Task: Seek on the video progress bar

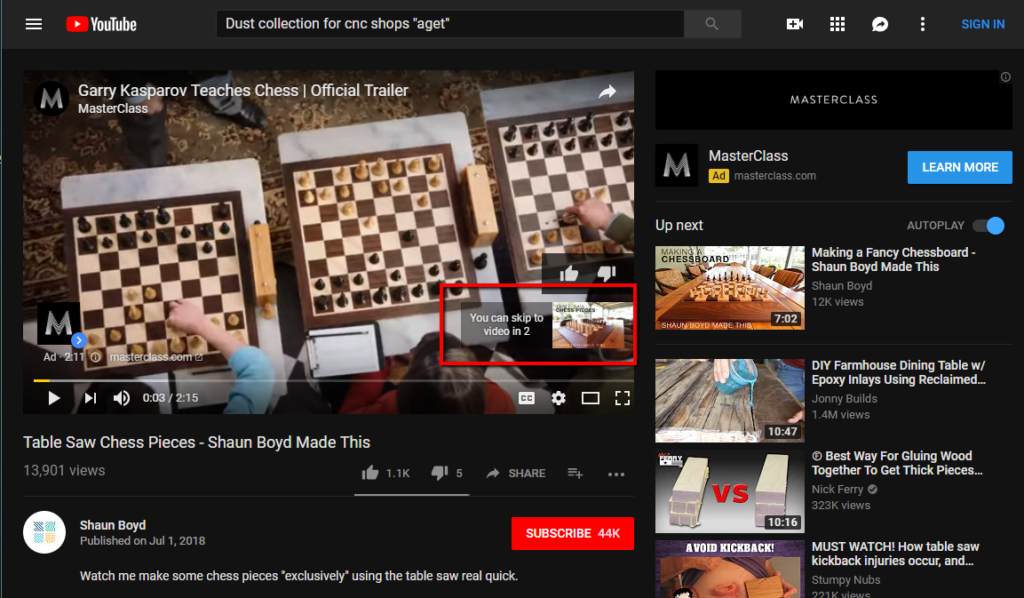Action: tap(333, 380)
